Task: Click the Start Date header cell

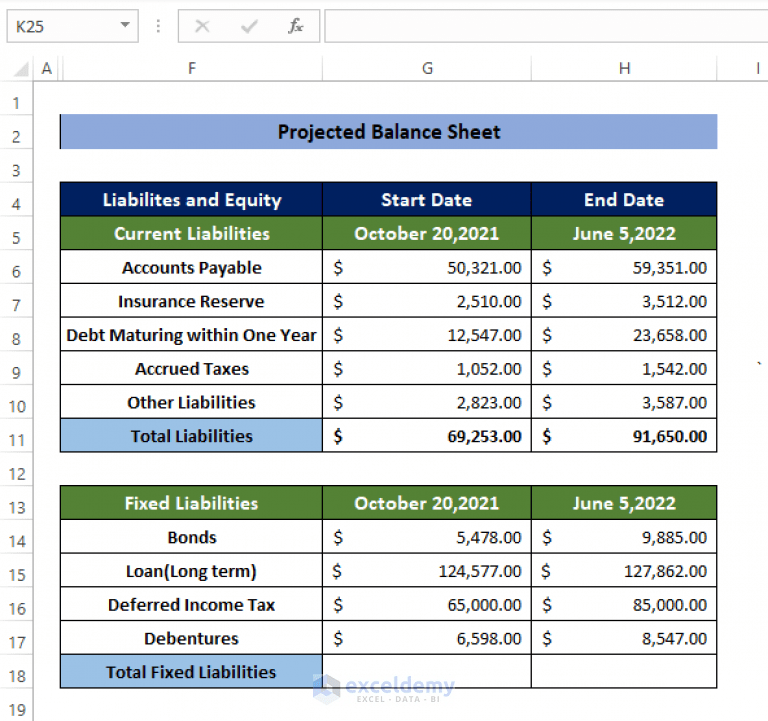Action: coord(427,199)
